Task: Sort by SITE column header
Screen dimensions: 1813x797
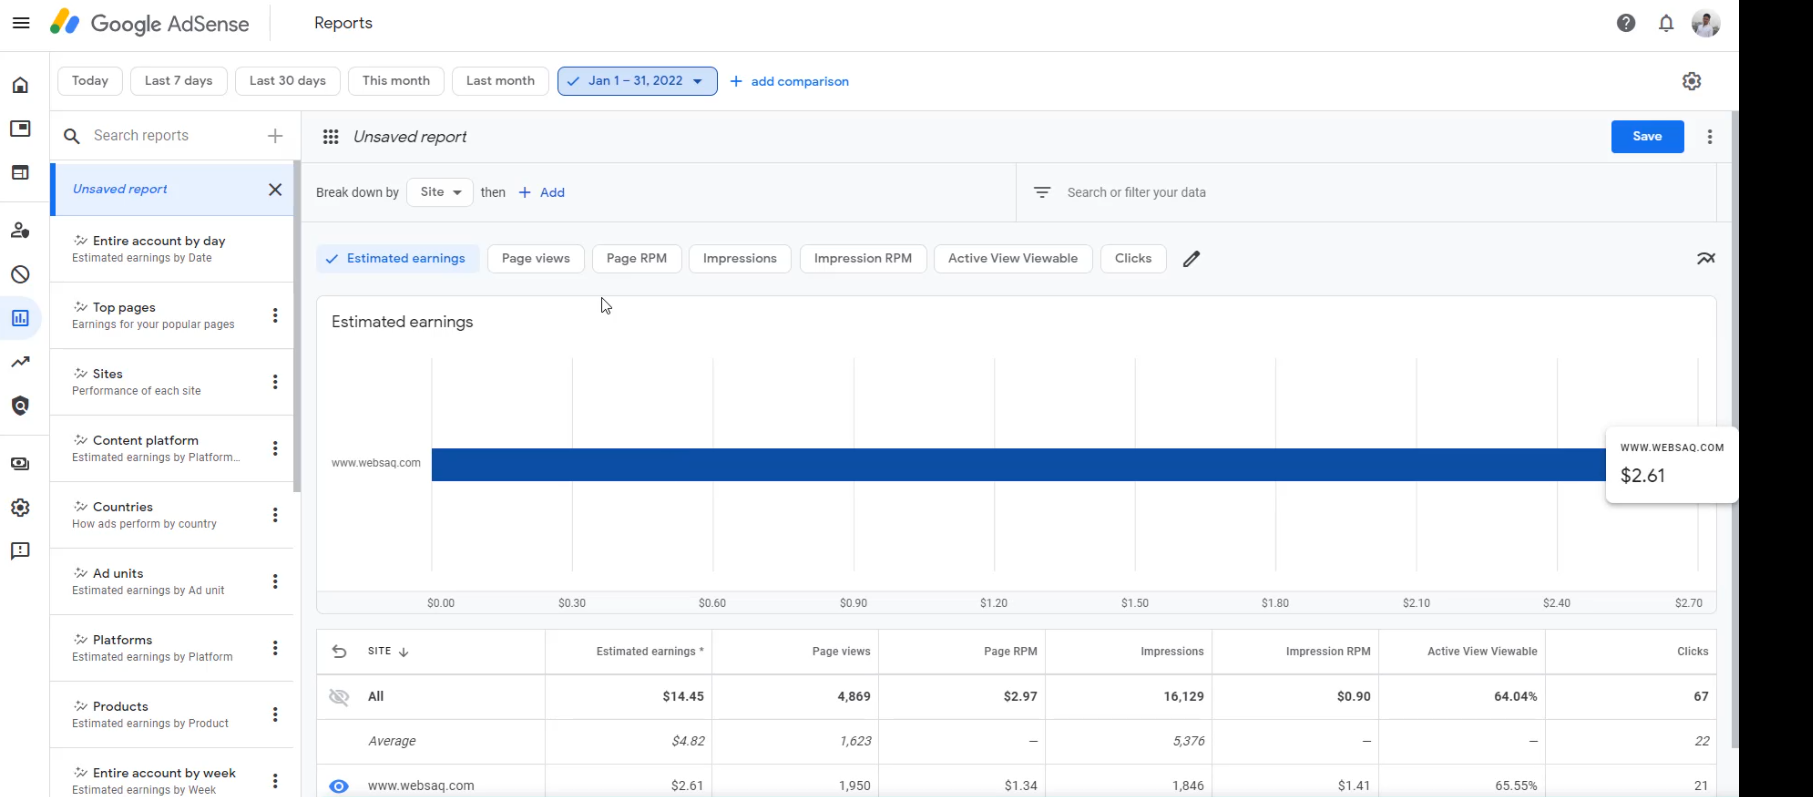Action: coord(388,651)
